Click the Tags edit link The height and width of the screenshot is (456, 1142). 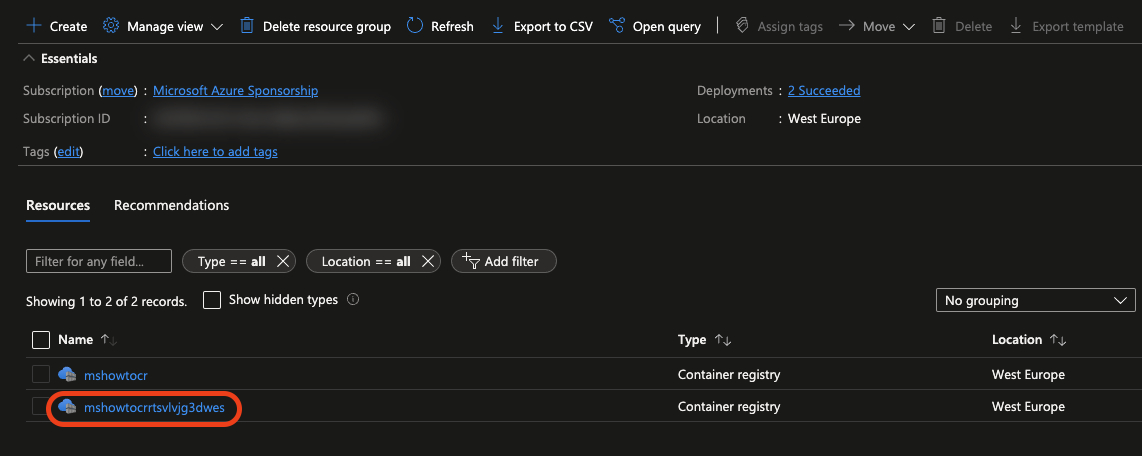68,152
